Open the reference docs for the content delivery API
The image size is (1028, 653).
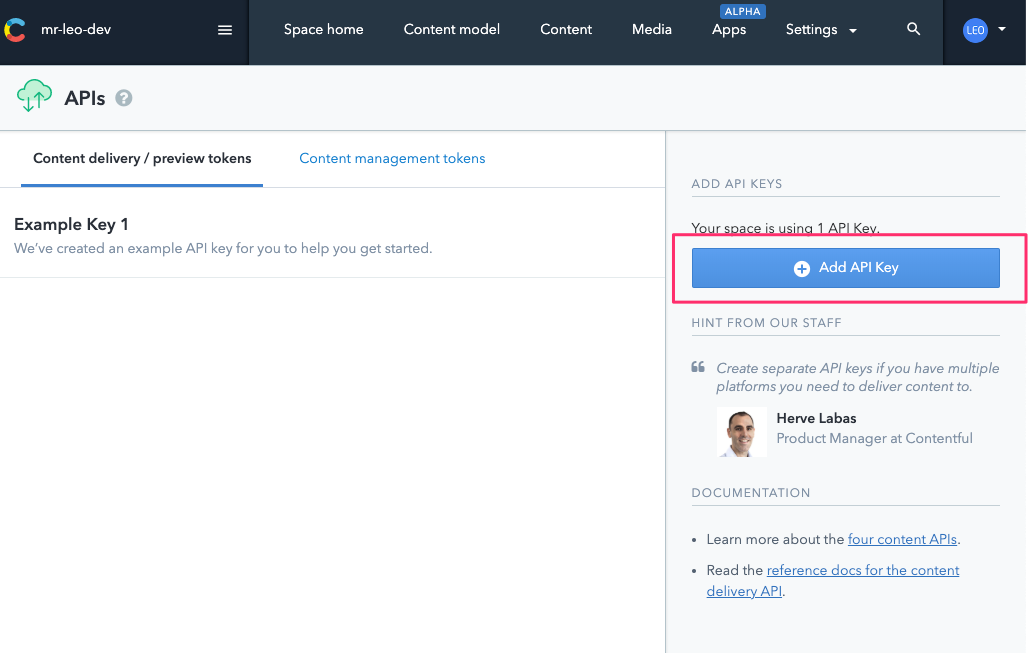862,570
